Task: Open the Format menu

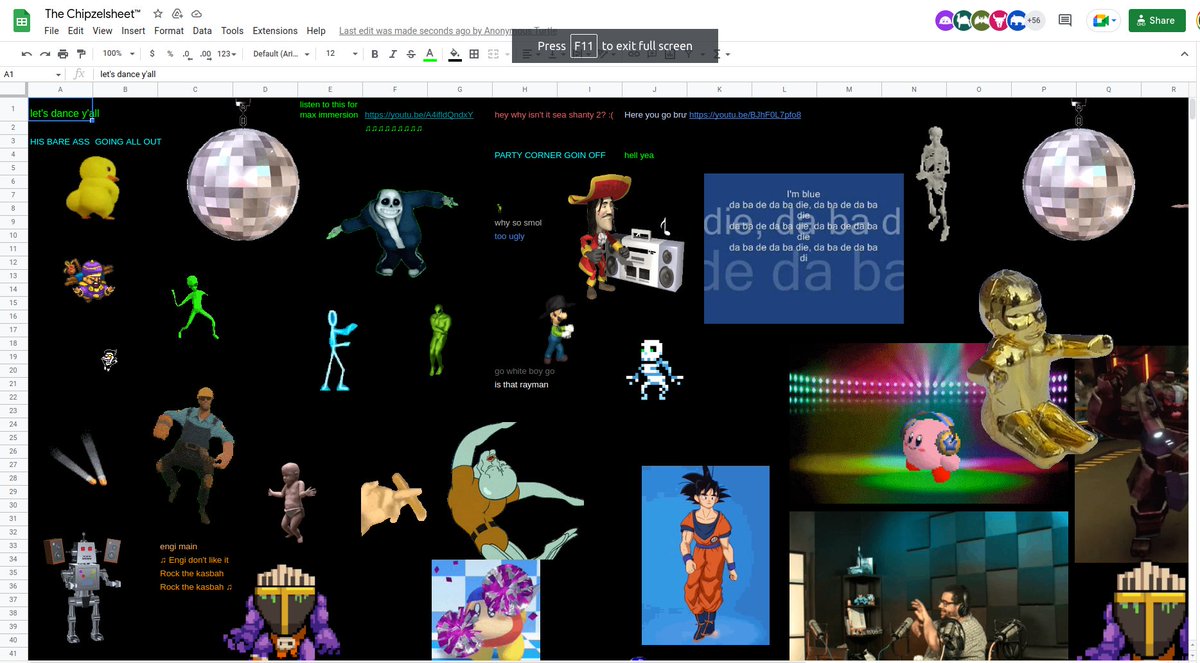Action: (x=169, y=31)
